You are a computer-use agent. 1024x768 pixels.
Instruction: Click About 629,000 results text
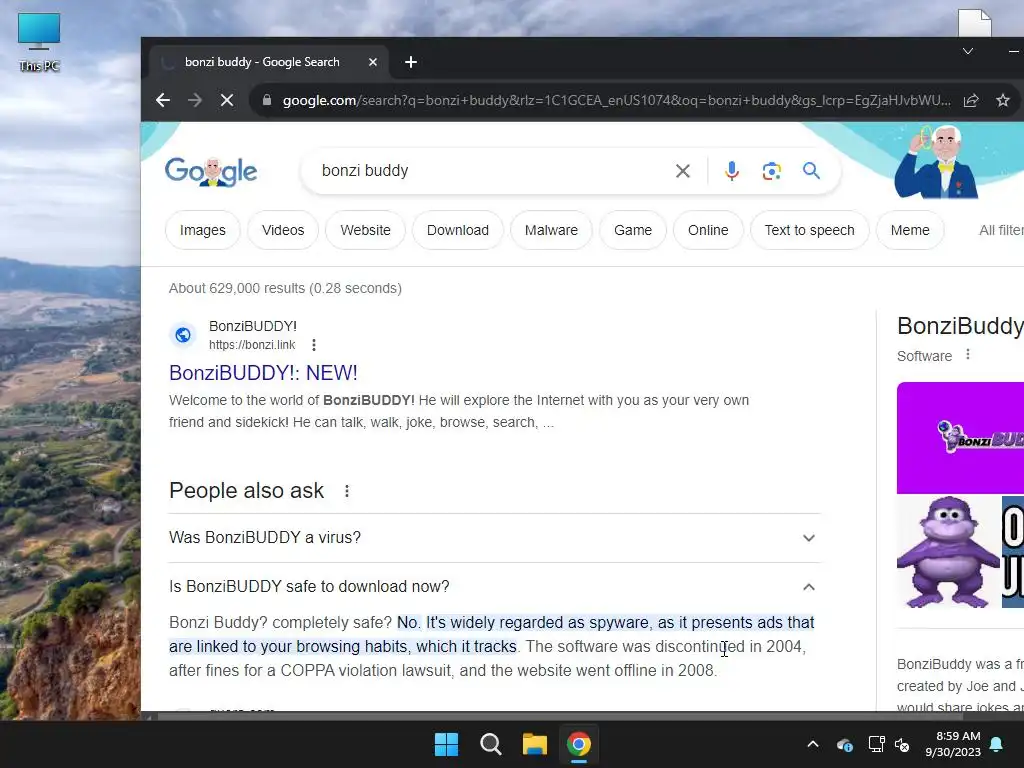(285, 288)
